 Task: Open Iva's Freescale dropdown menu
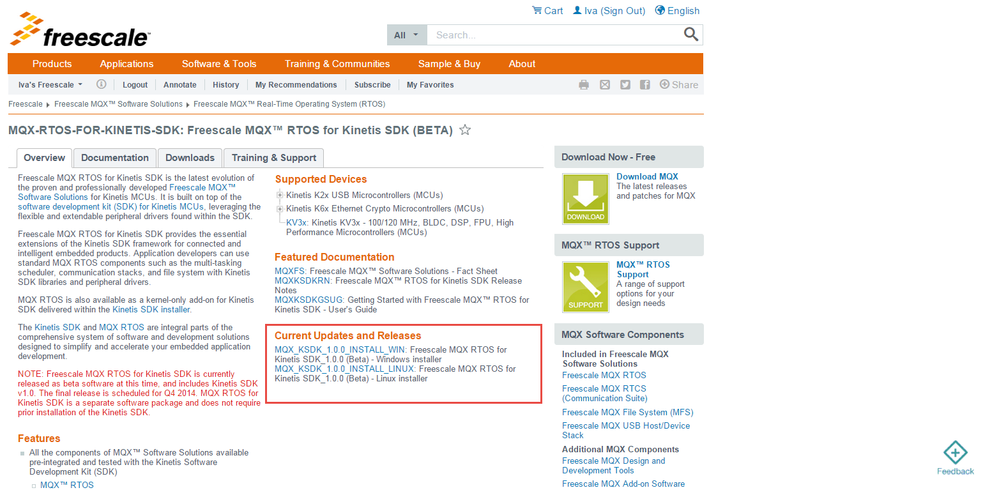pyautogui.click(x=50, y=85)
